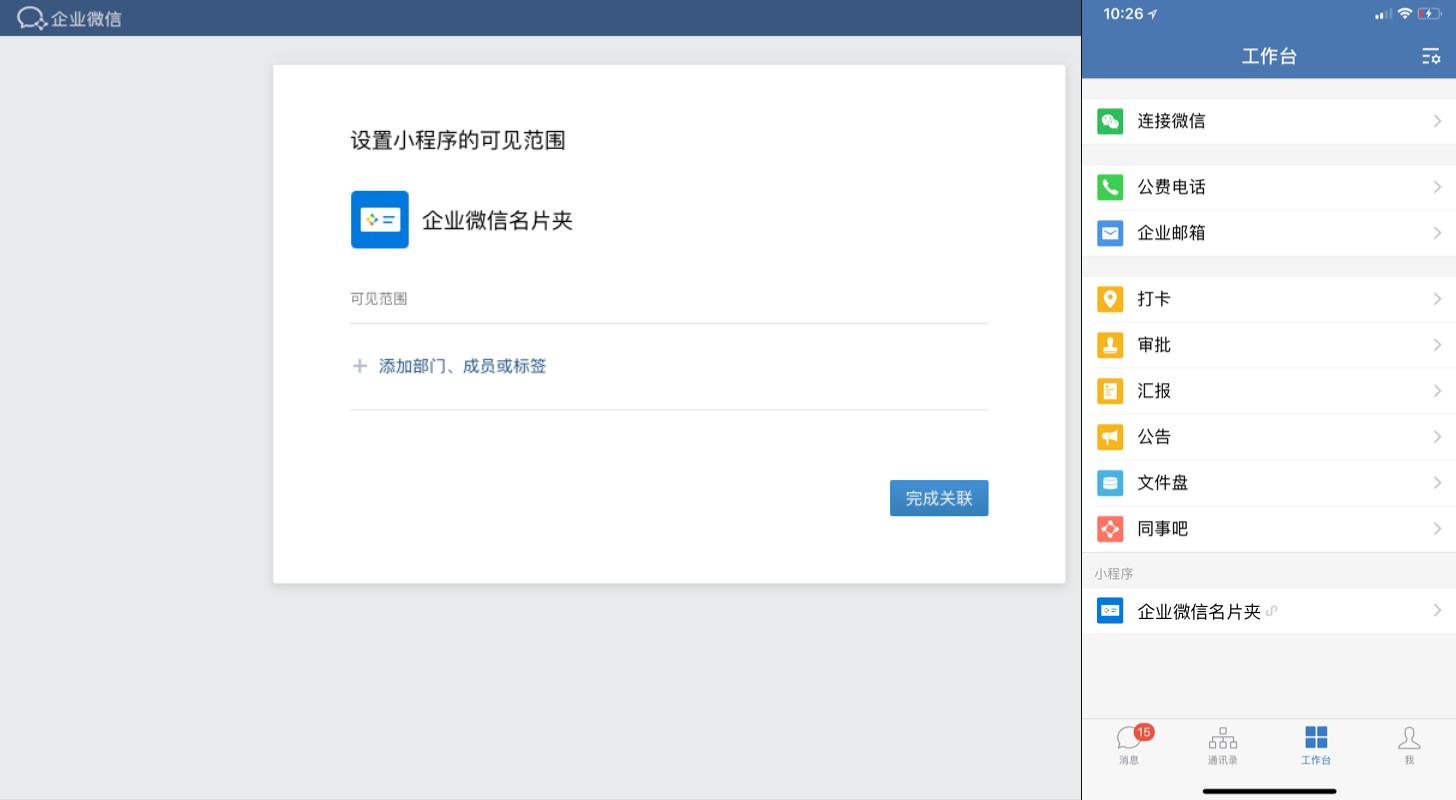Click the 审批 stamp icon
The image size is (1456, 800).
coord(1110,345)
